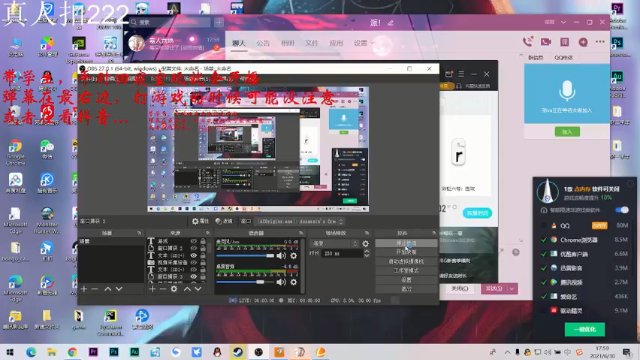This screenshot has height=360, width=640.
Task: Click the plus button beside QQ search
Action: click(x=219, y=22)
